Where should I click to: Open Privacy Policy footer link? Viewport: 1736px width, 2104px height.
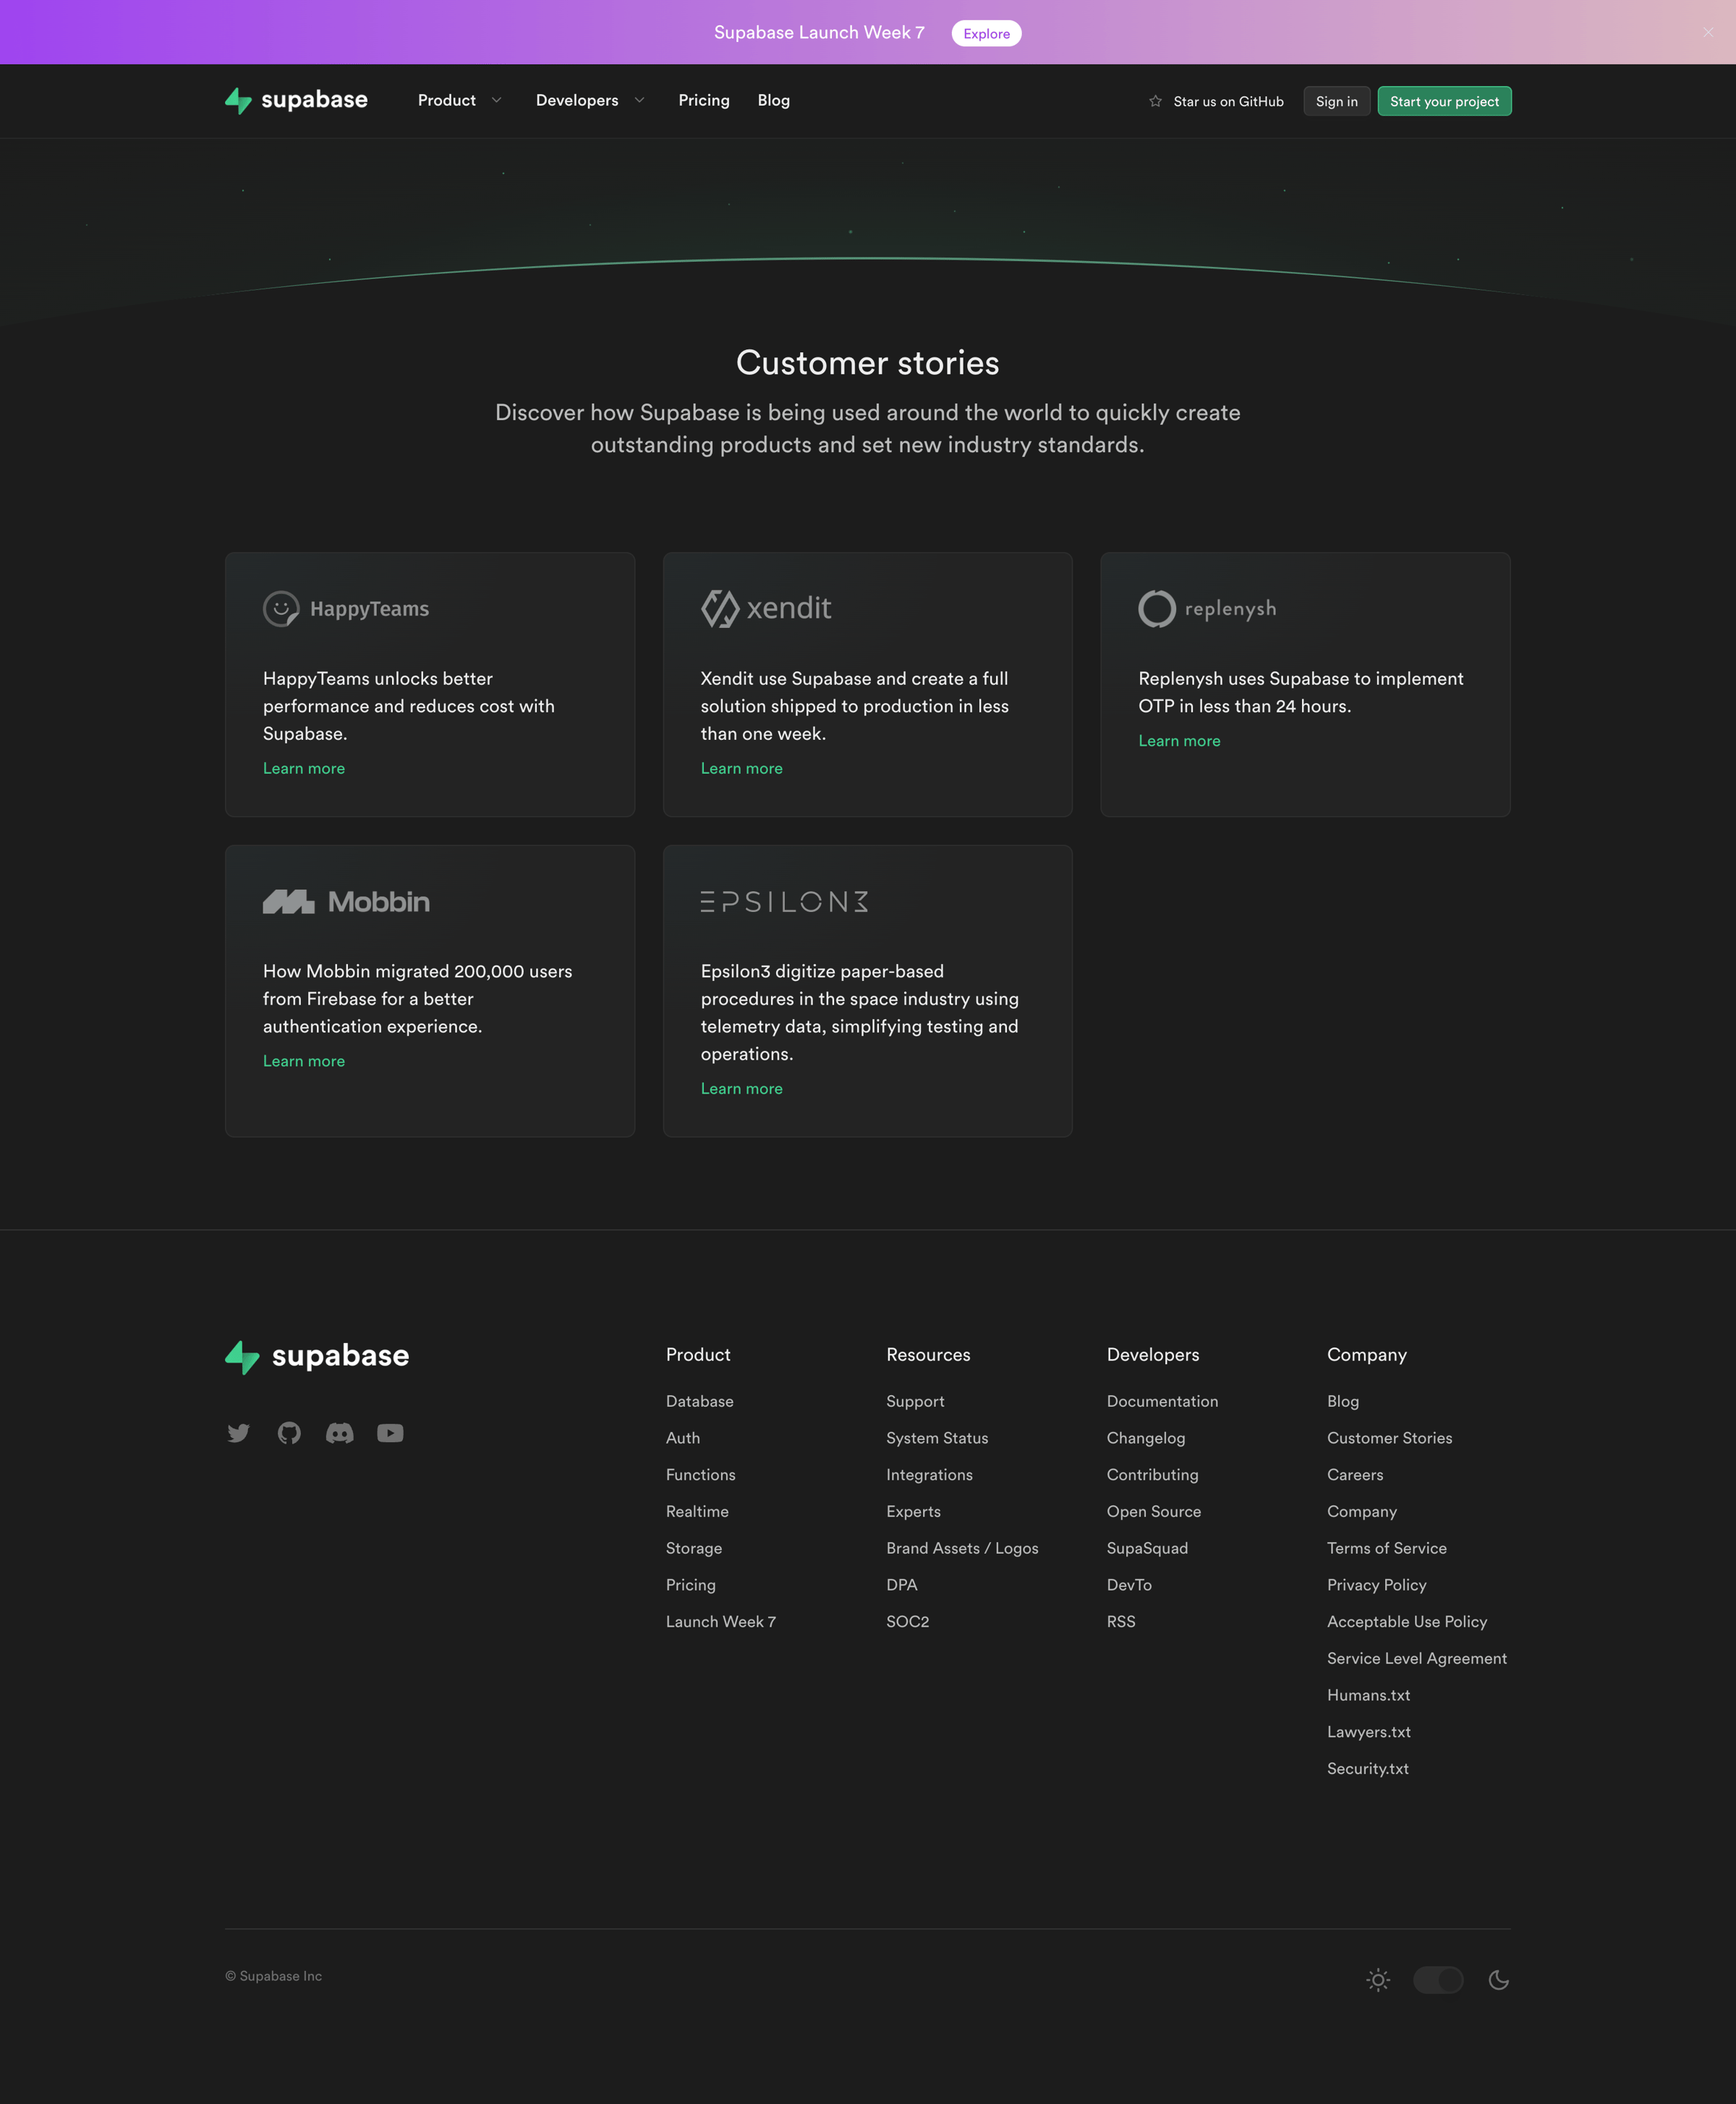pyautogui.click(x=1376, y=1585)
